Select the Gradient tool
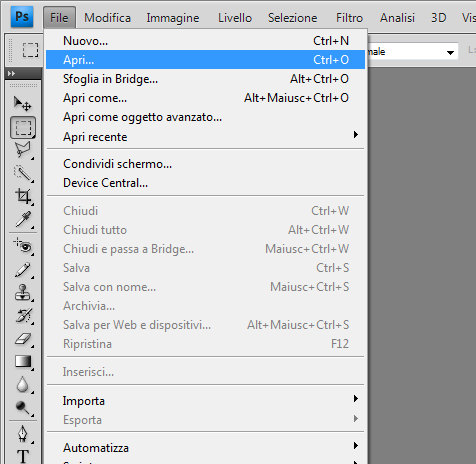The height and width of the screenshot is (464, 476). (22, 362)
